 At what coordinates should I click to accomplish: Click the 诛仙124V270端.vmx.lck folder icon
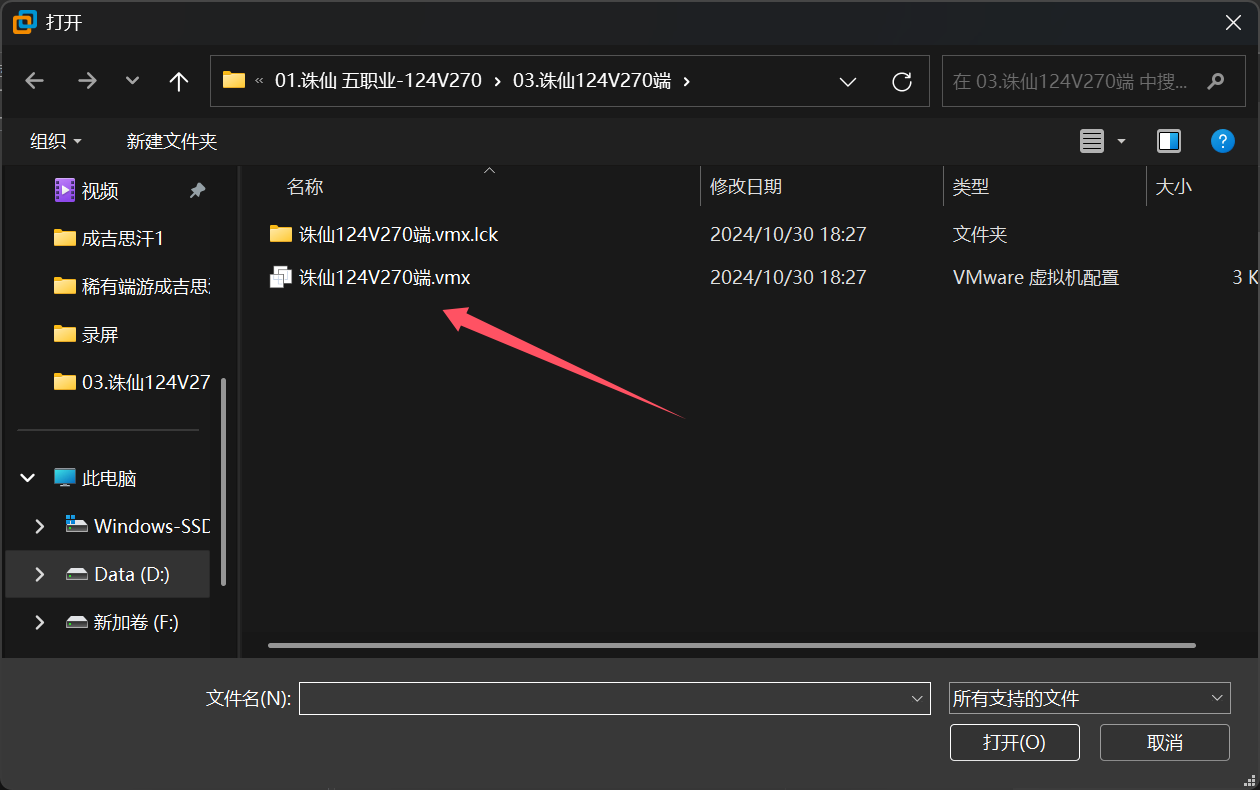click(280, 234)
